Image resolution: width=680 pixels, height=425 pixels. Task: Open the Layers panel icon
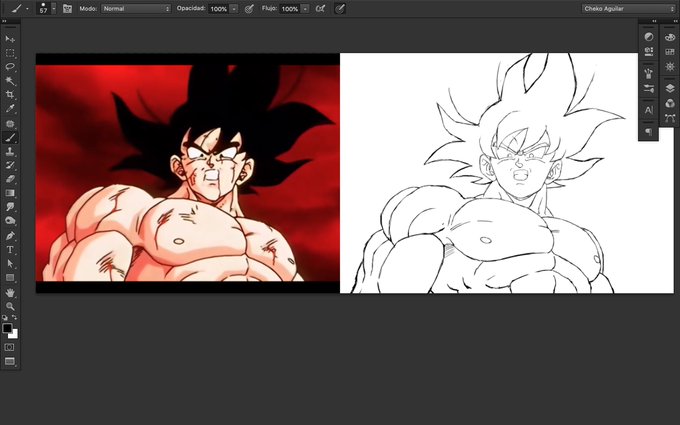pyautogui.click(x=670, y=88)
